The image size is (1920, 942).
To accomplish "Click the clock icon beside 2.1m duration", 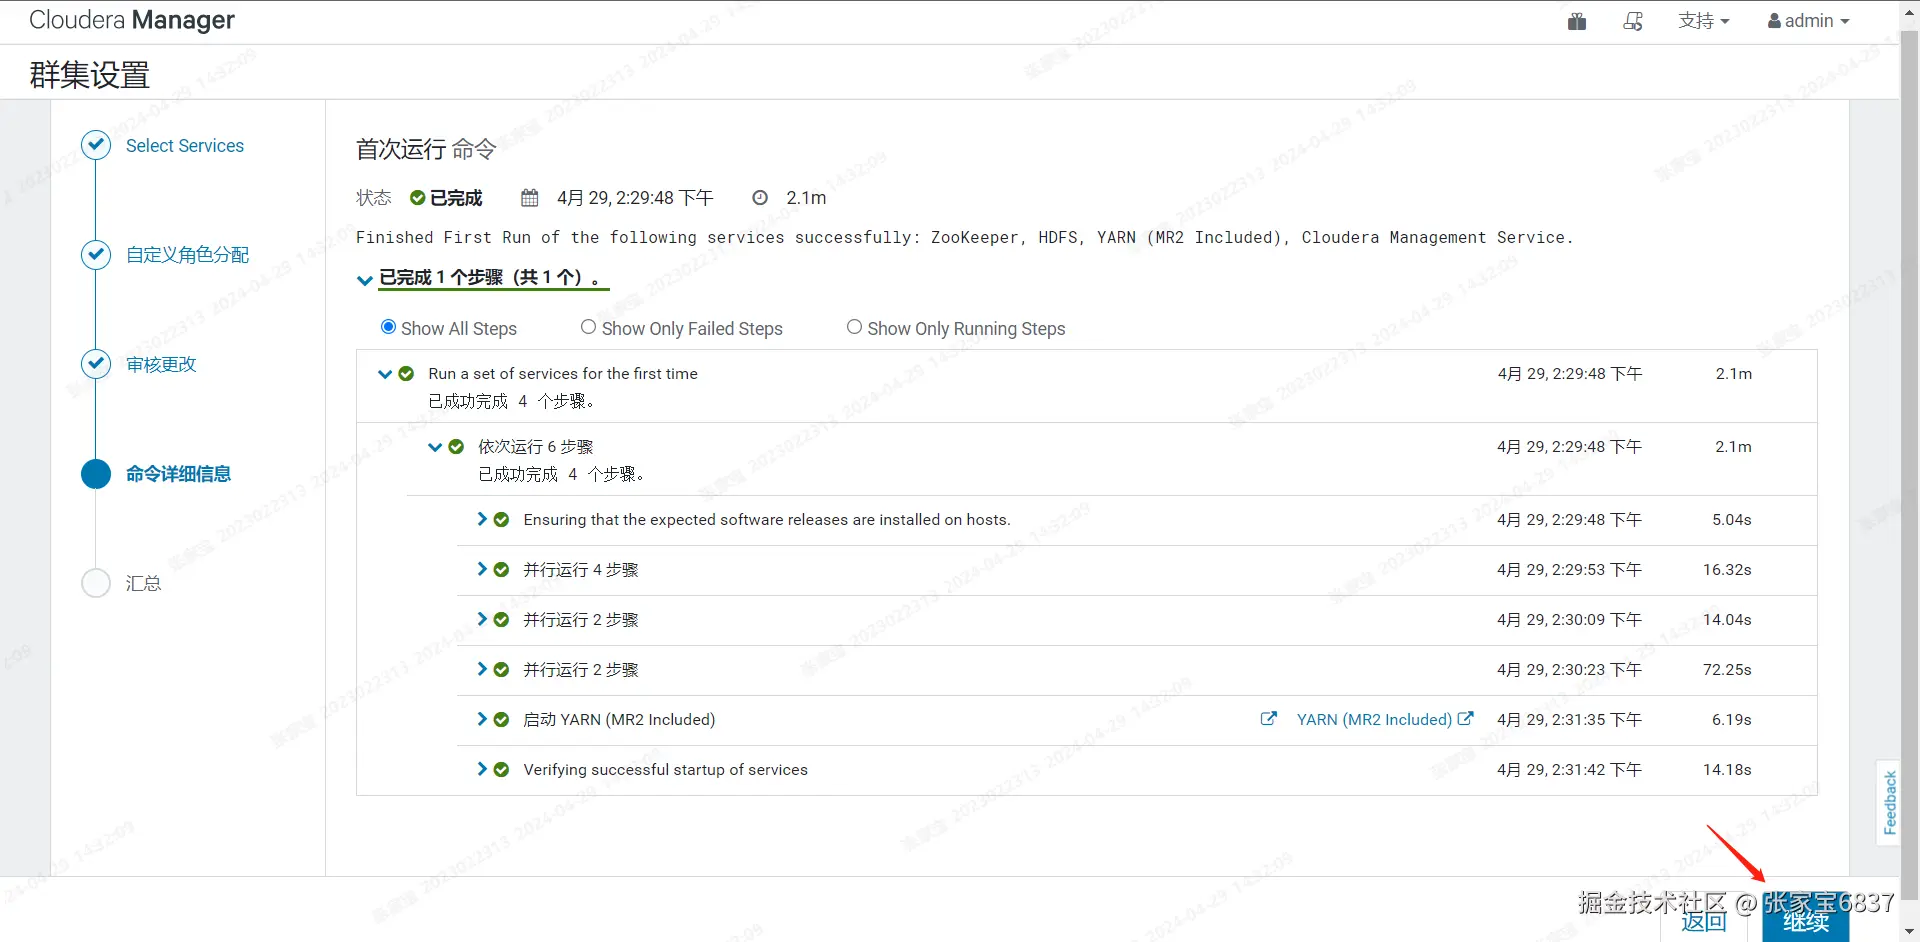I will point(760,198).
